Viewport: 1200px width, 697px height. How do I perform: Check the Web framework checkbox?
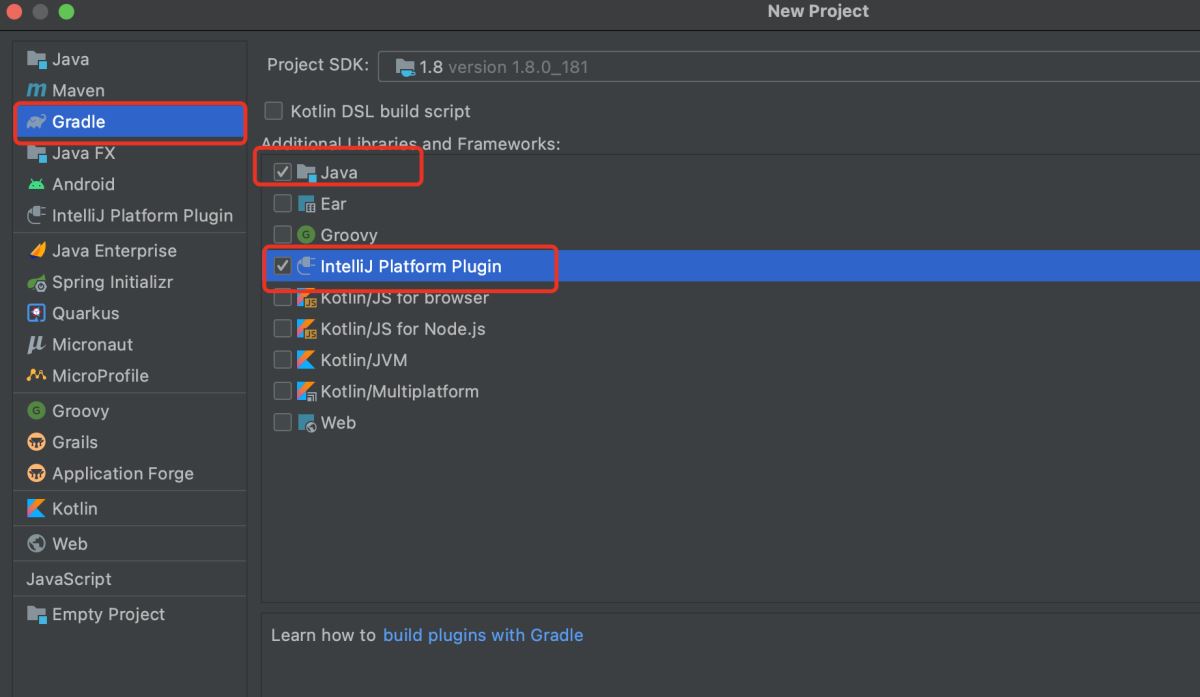tap(283, 422)
